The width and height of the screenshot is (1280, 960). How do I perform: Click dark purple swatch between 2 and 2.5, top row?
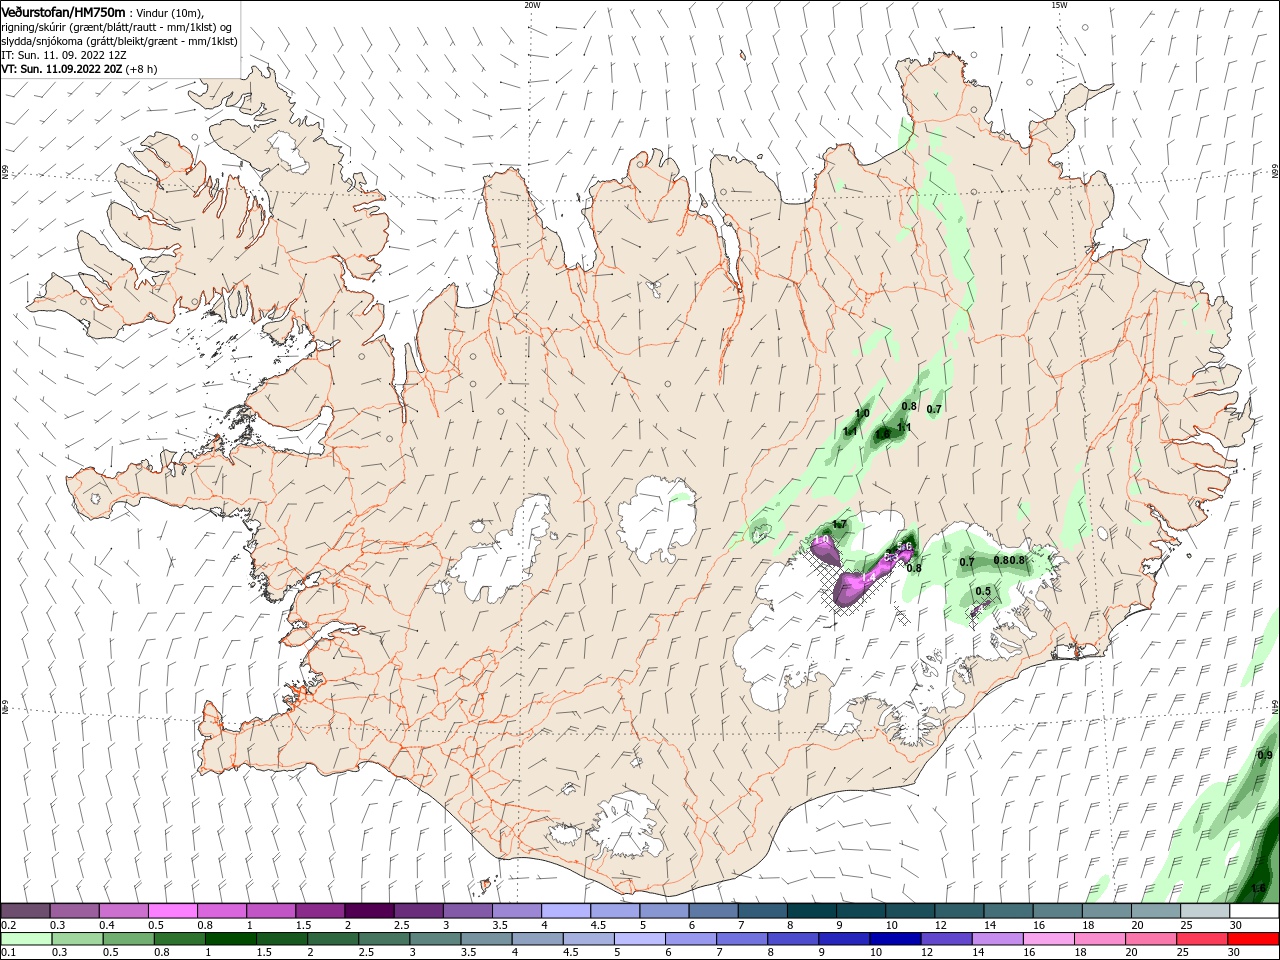tap(369, 911)
